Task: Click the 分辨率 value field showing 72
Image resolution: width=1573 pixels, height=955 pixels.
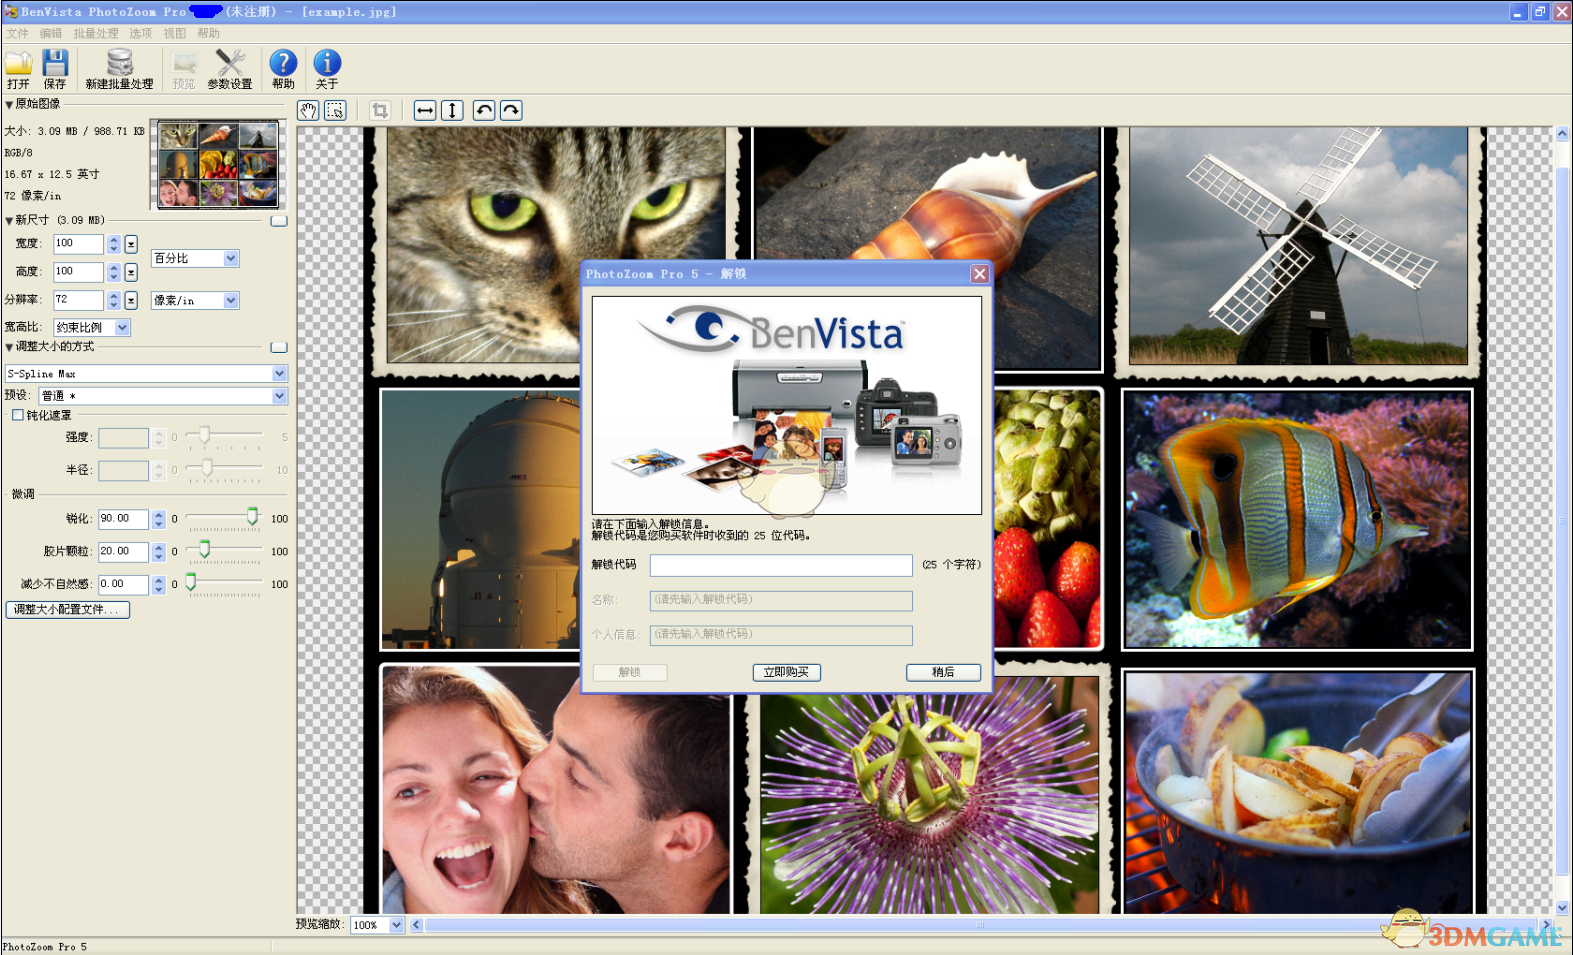Action: (78, 300)
